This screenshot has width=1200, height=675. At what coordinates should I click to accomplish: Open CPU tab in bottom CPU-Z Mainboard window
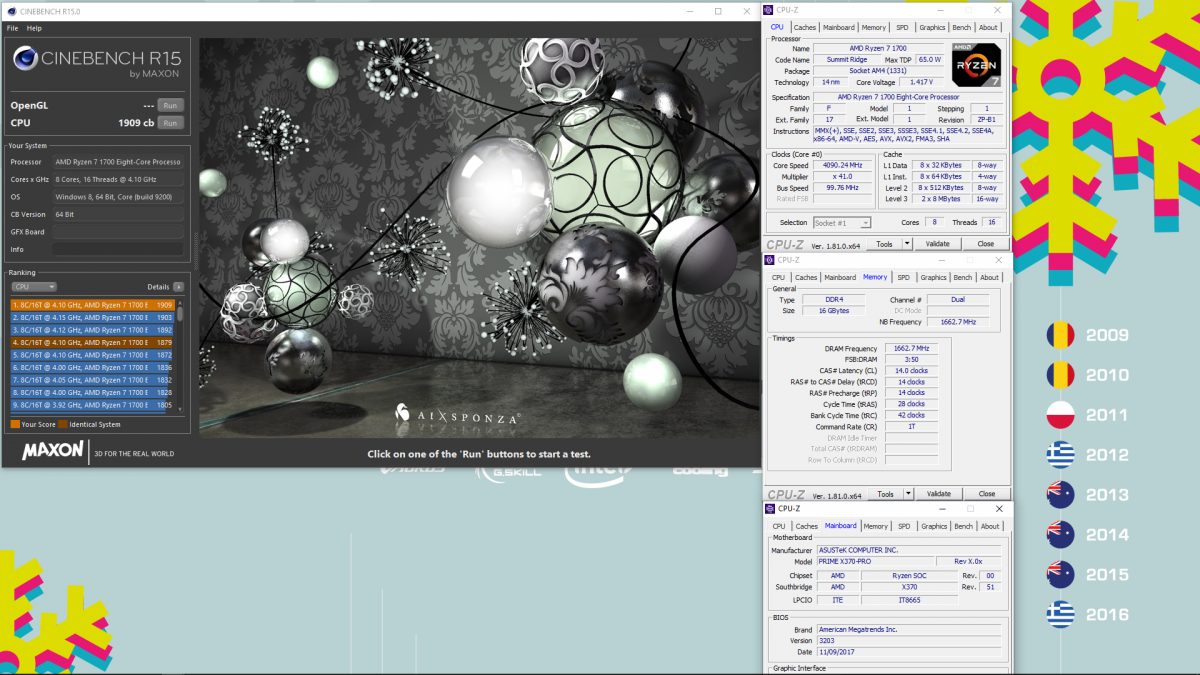[x=779, y=526]
